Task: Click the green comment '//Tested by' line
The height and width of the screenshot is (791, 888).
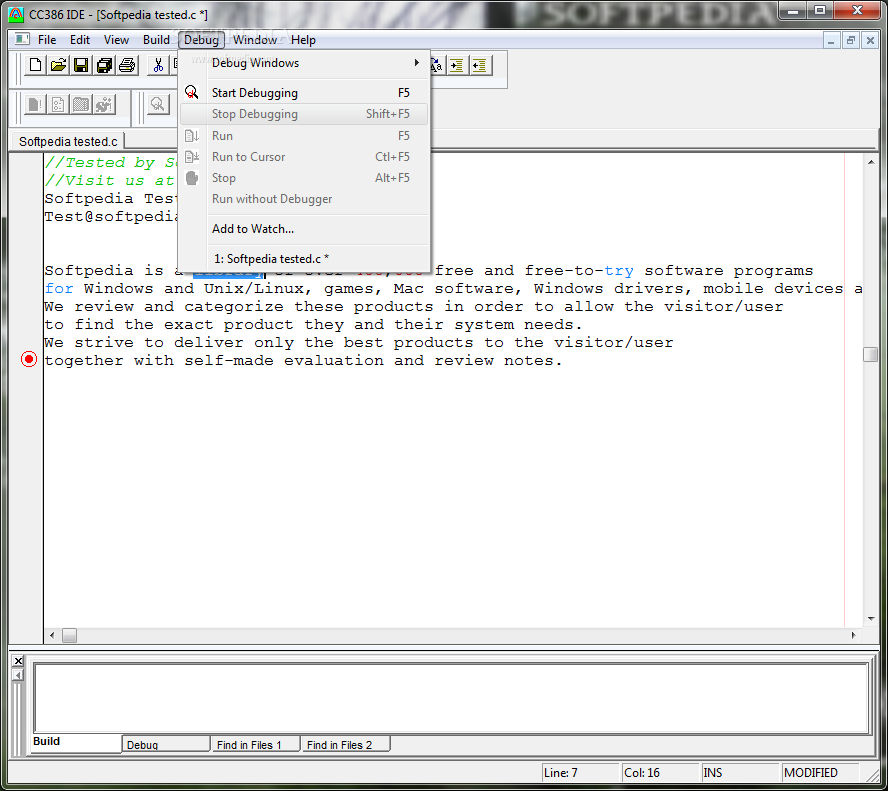Action: 111,163
